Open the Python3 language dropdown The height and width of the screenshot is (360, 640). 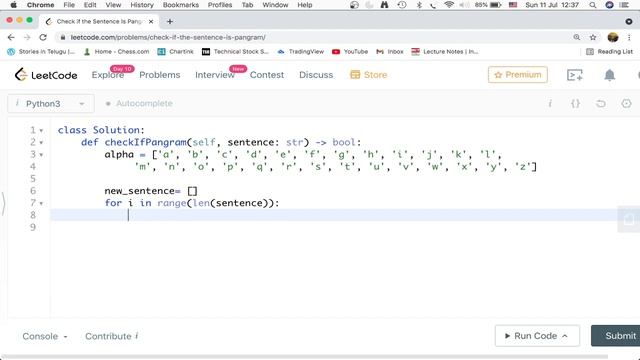(x=51, y=104)
